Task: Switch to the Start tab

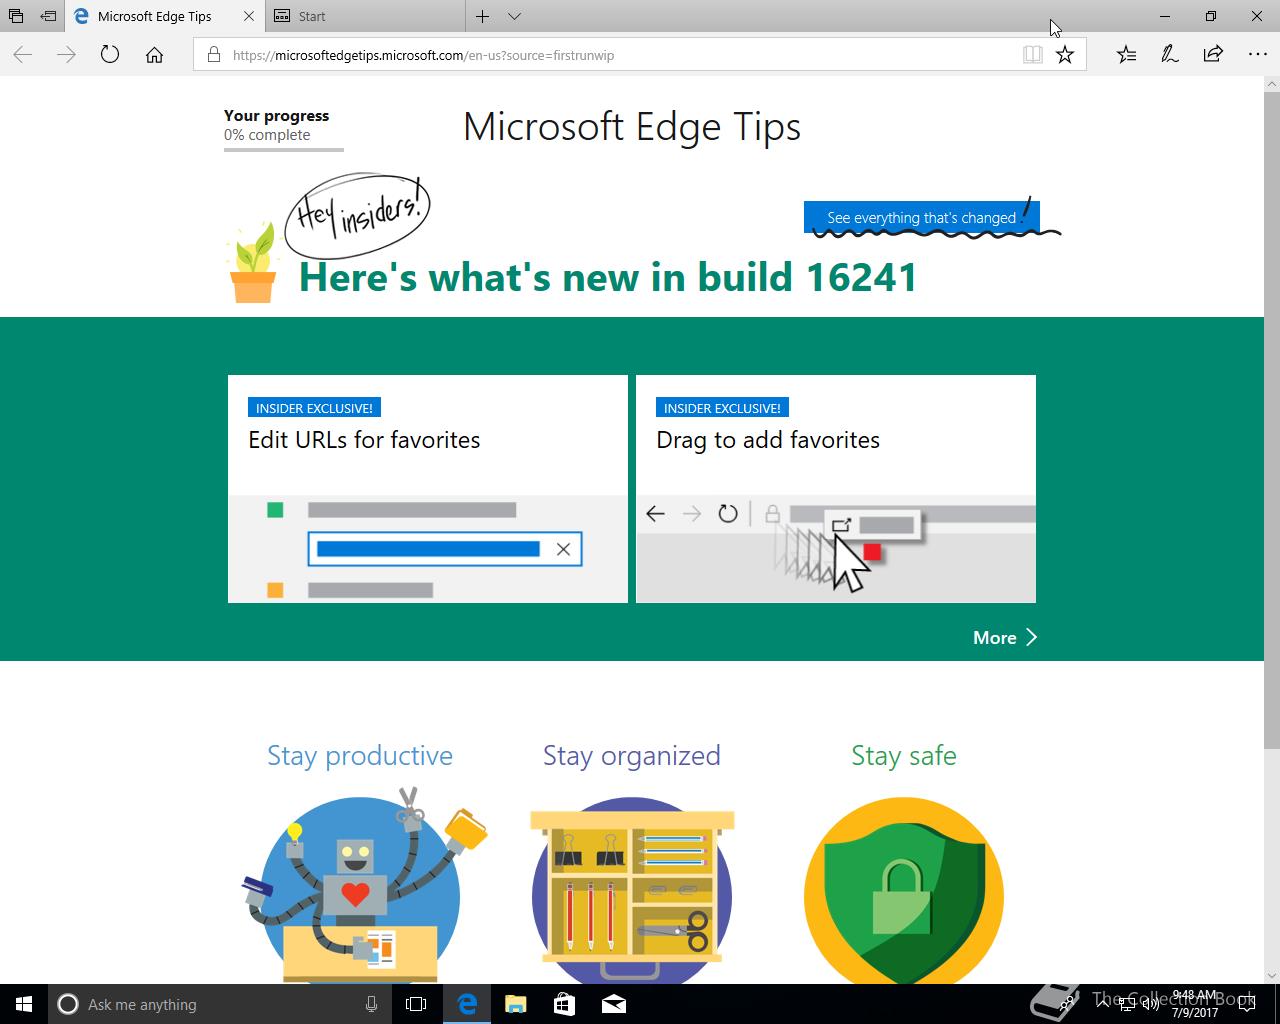Action: pos(366,16)
